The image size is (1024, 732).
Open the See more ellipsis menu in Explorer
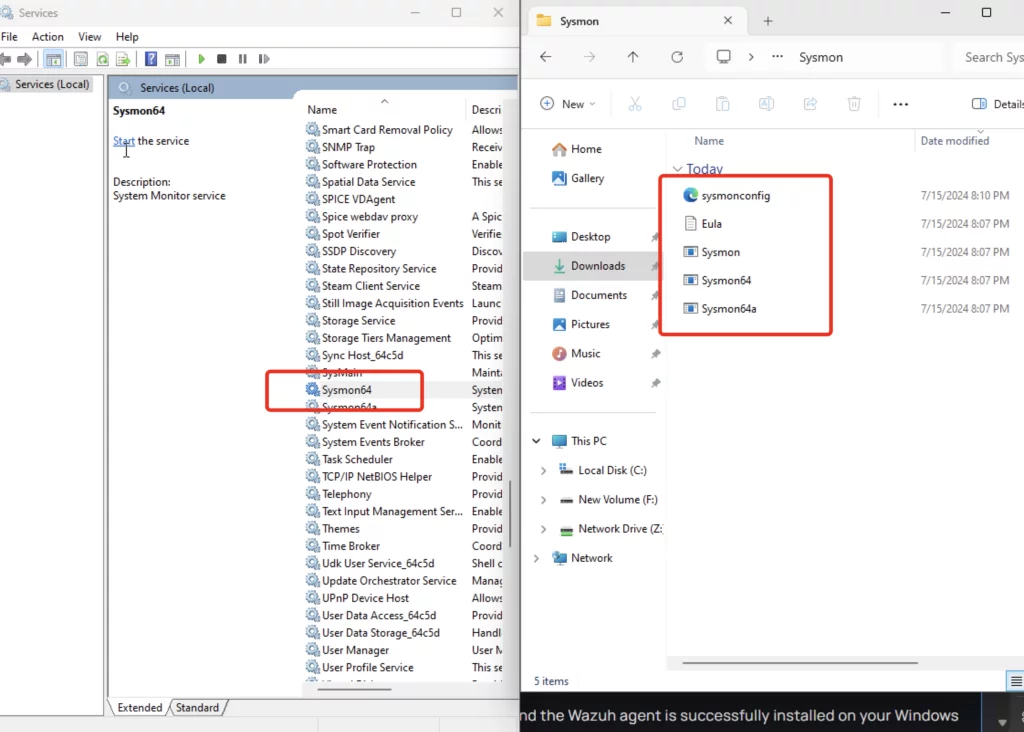(x=900, y=104)
